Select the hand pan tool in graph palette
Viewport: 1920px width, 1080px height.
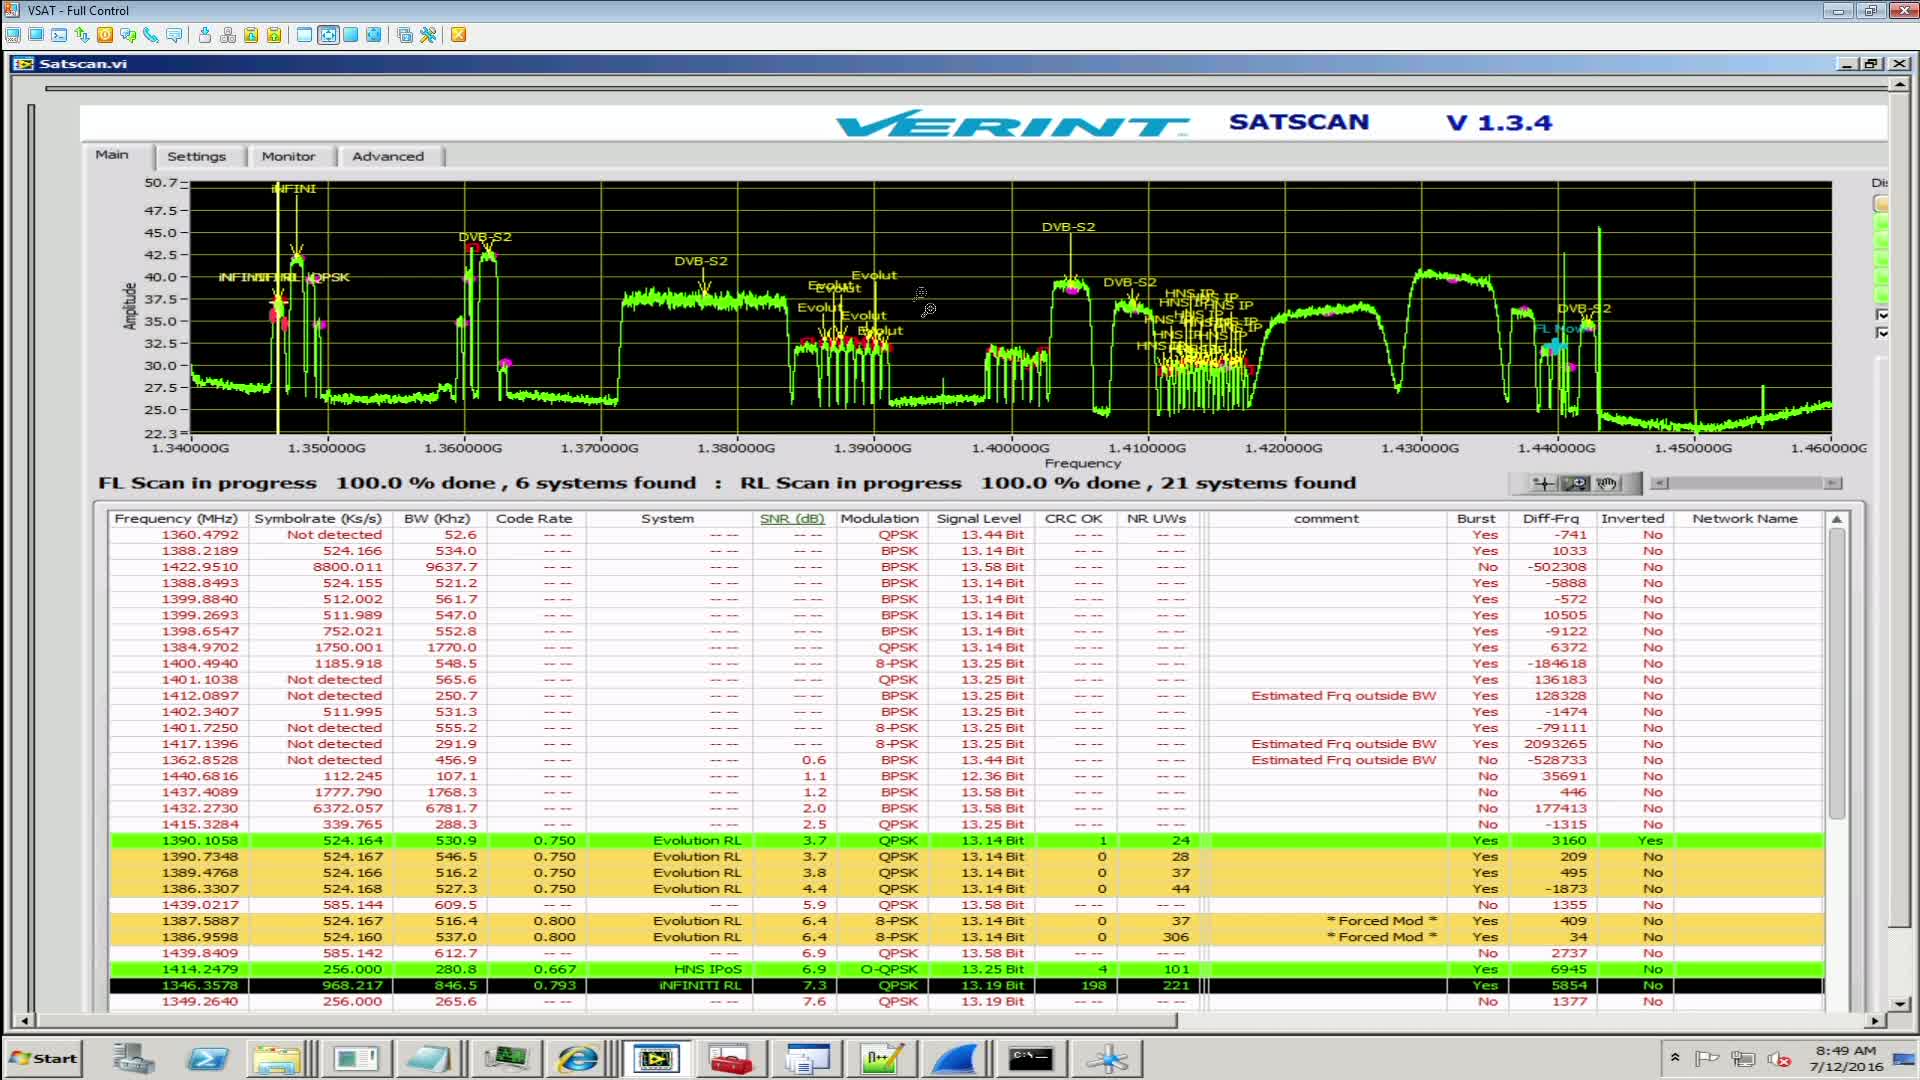point(1606,484)
